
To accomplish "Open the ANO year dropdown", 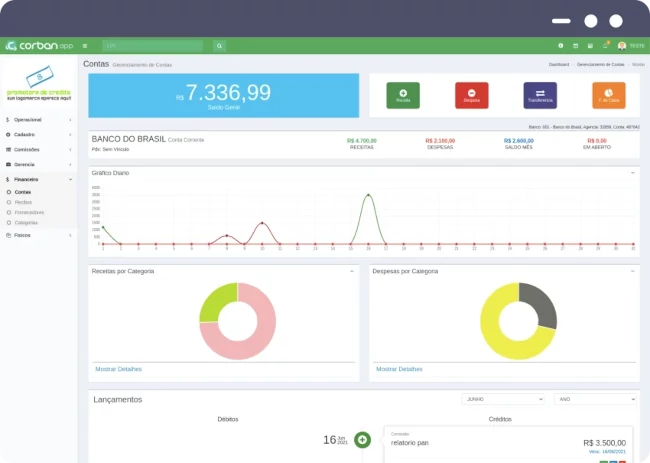I will coord(594,399).
